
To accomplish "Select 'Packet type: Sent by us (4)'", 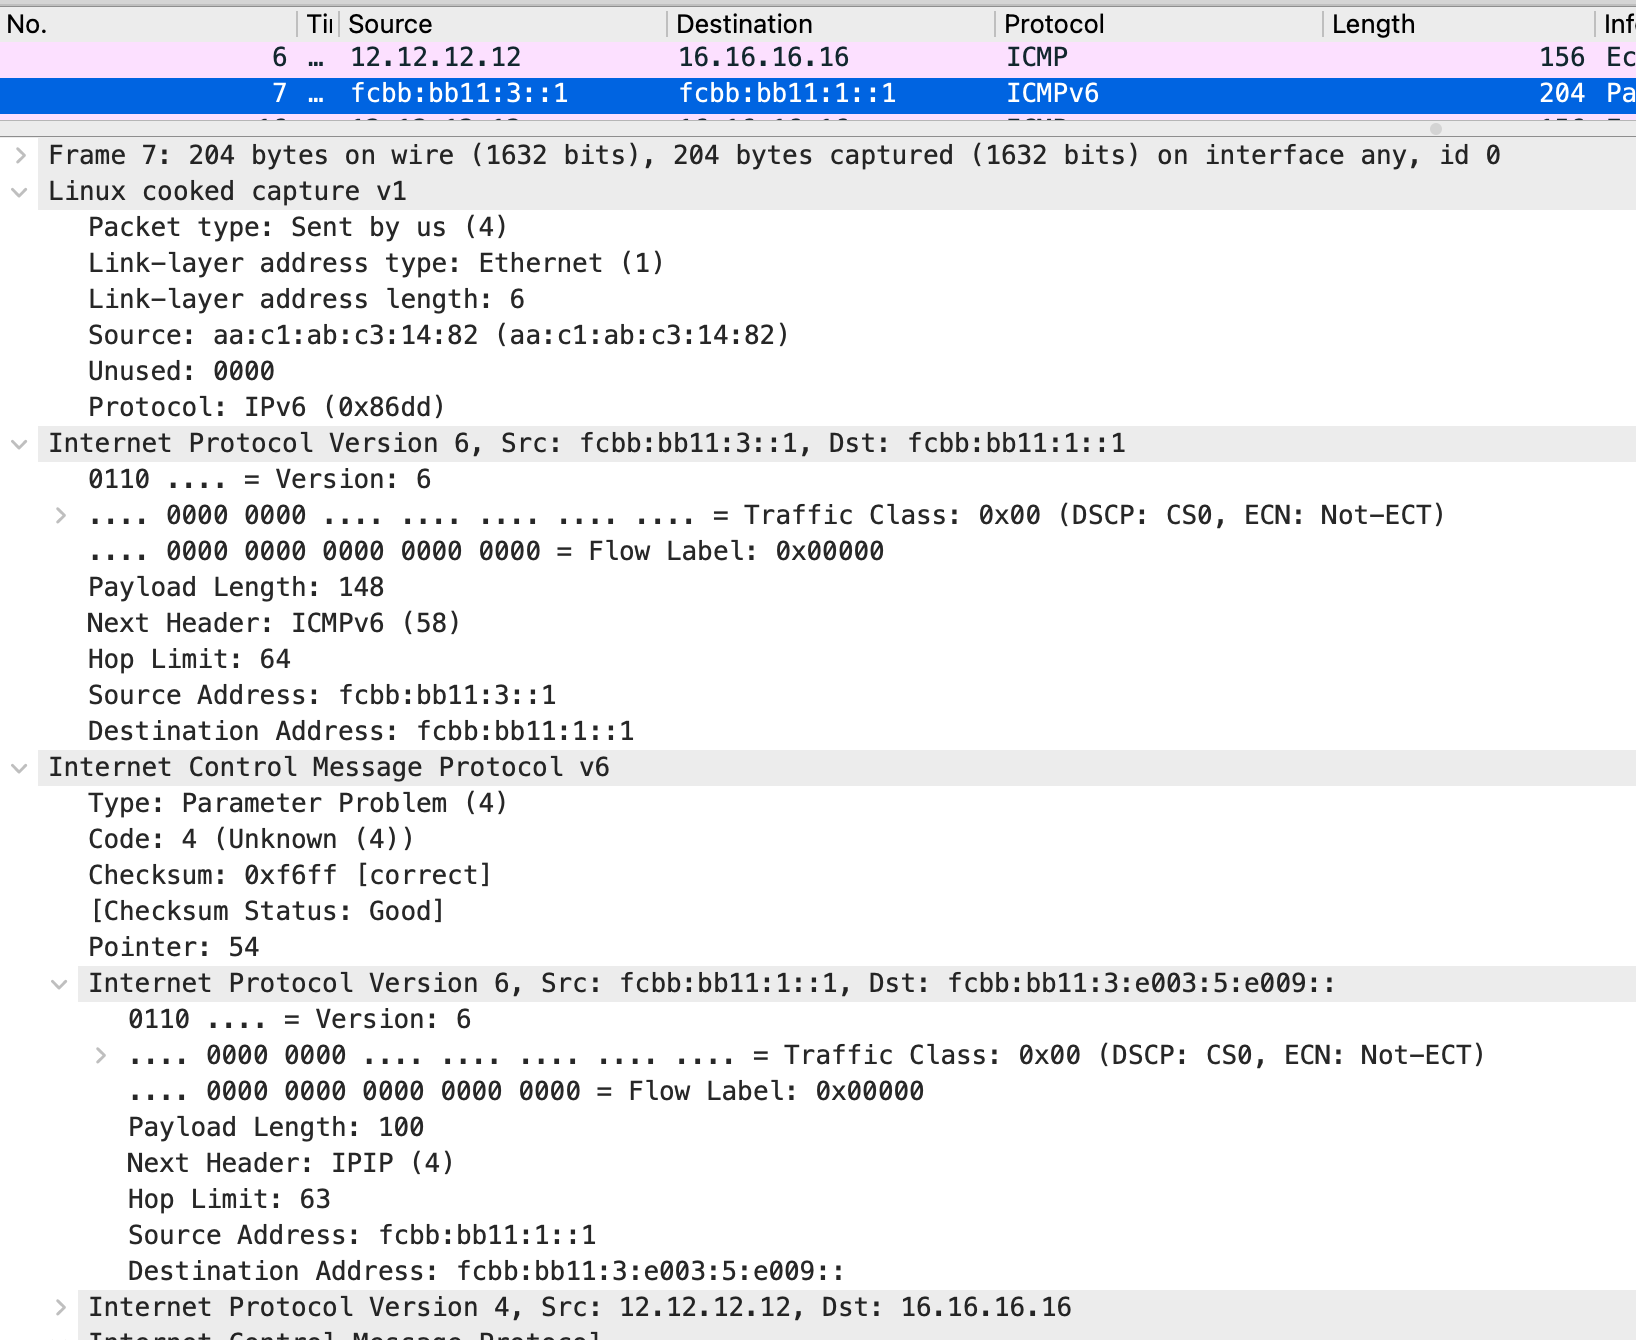I will click(298, 227).
